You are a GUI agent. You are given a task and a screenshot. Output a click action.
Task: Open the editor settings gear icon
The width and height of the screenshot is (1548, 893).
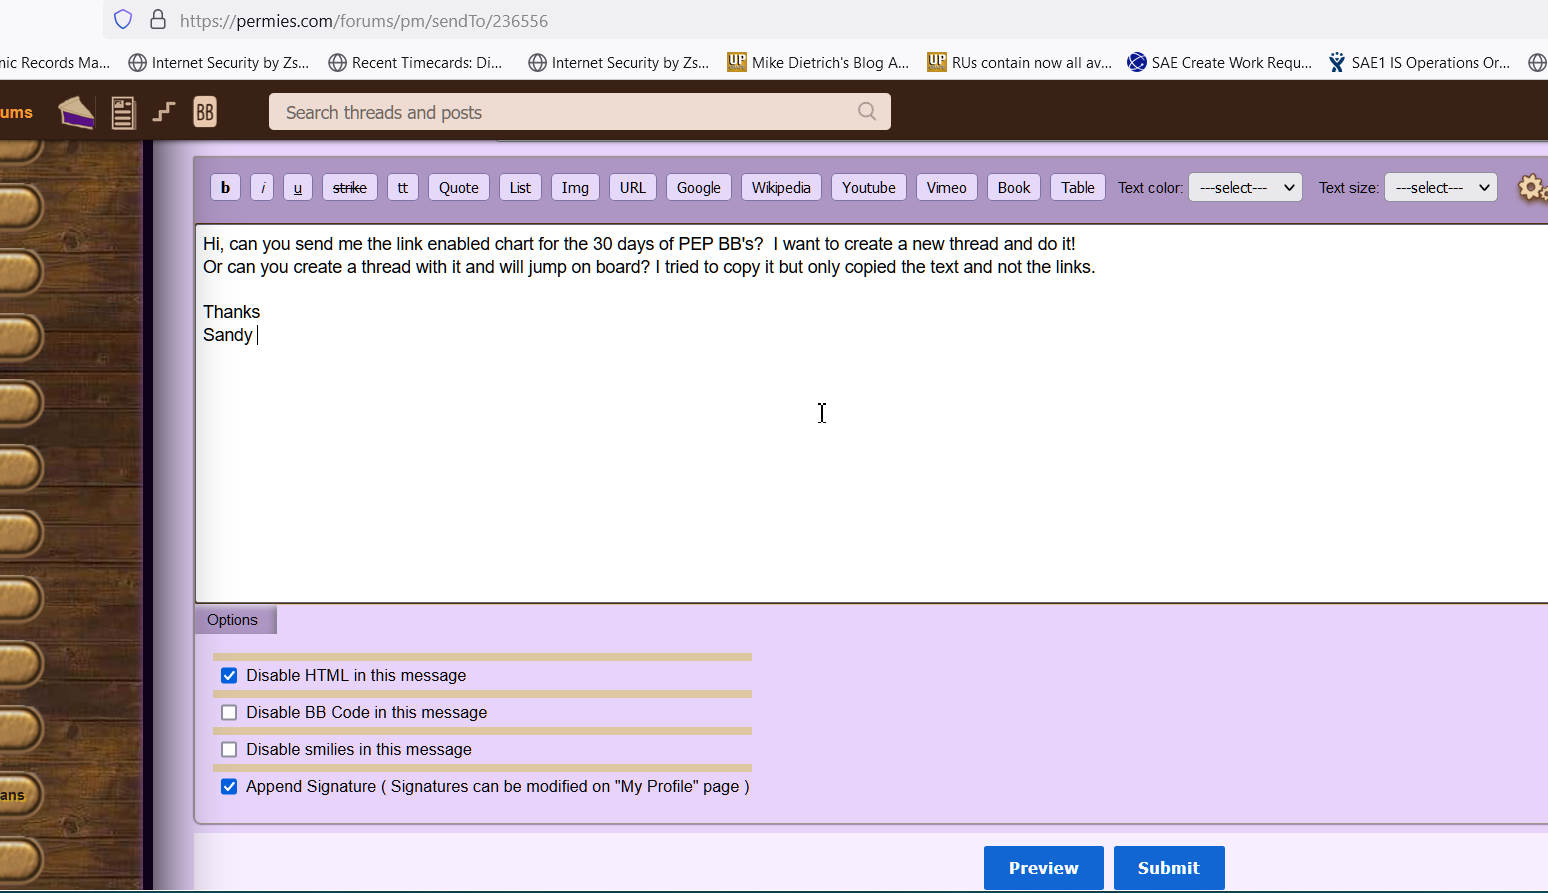(x=1531, y=188)
